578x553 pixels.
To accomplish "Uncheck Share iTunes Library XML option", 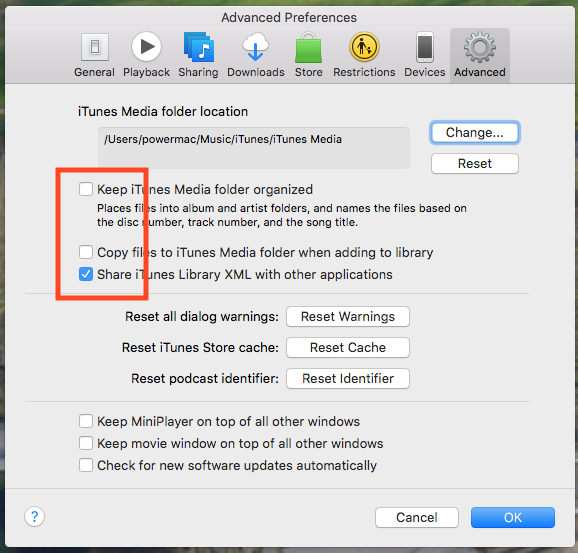I will (86, 274).
